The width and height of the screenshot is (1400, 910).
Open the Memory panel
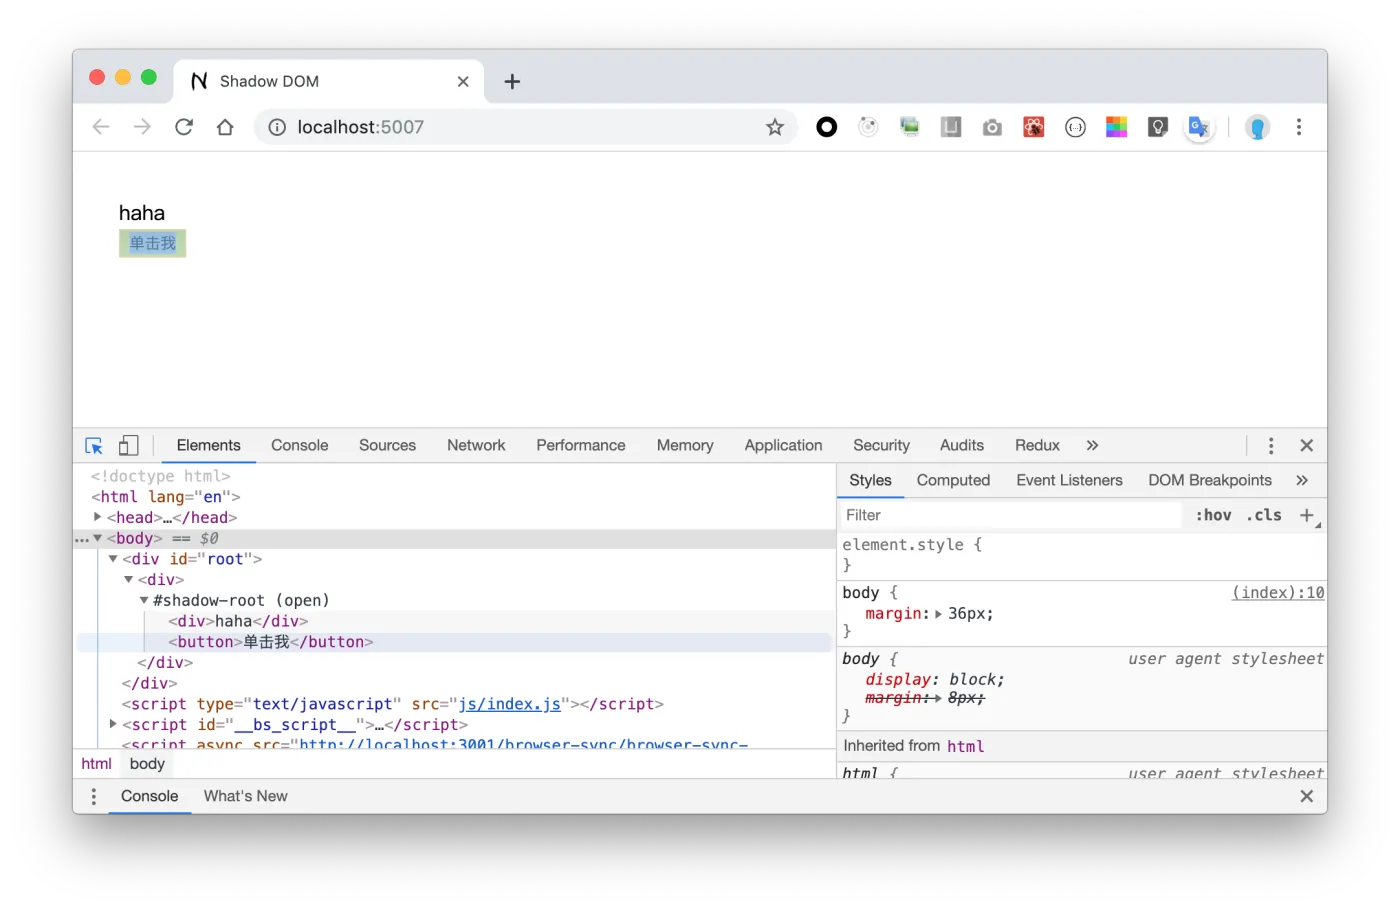pos(685,446)
